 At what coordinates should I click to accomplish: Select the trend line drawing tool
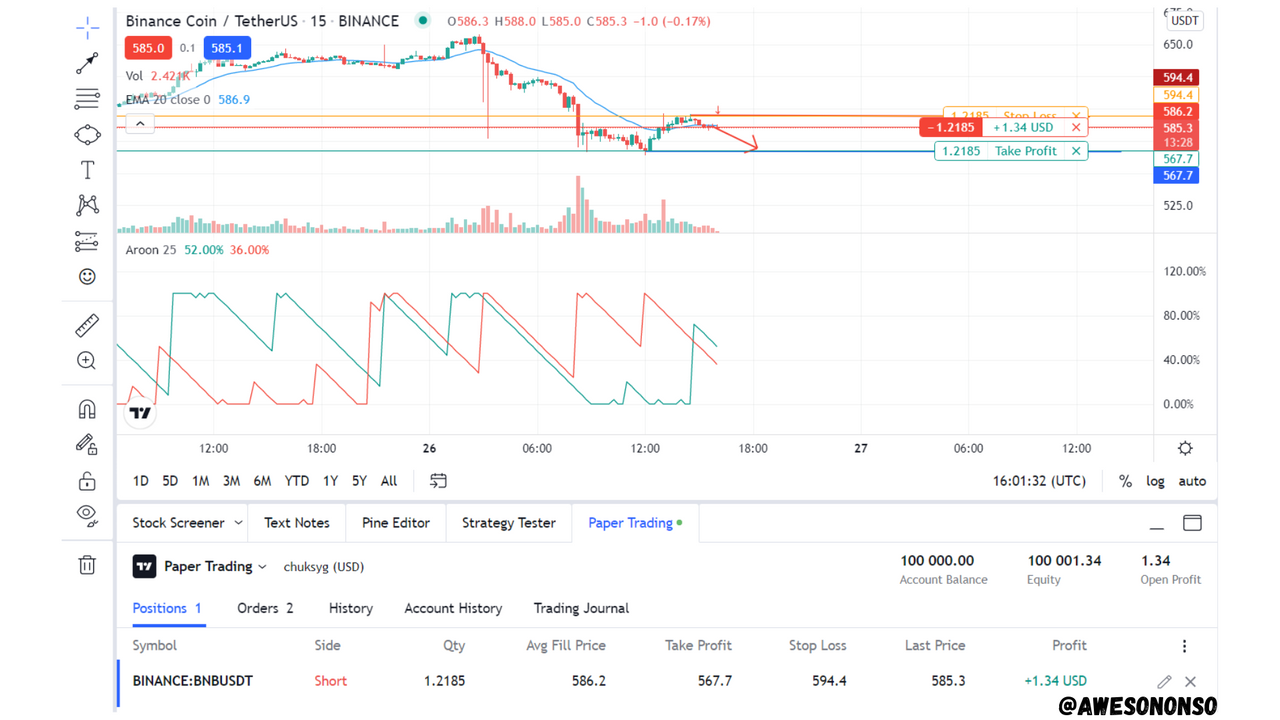[87, 64]
